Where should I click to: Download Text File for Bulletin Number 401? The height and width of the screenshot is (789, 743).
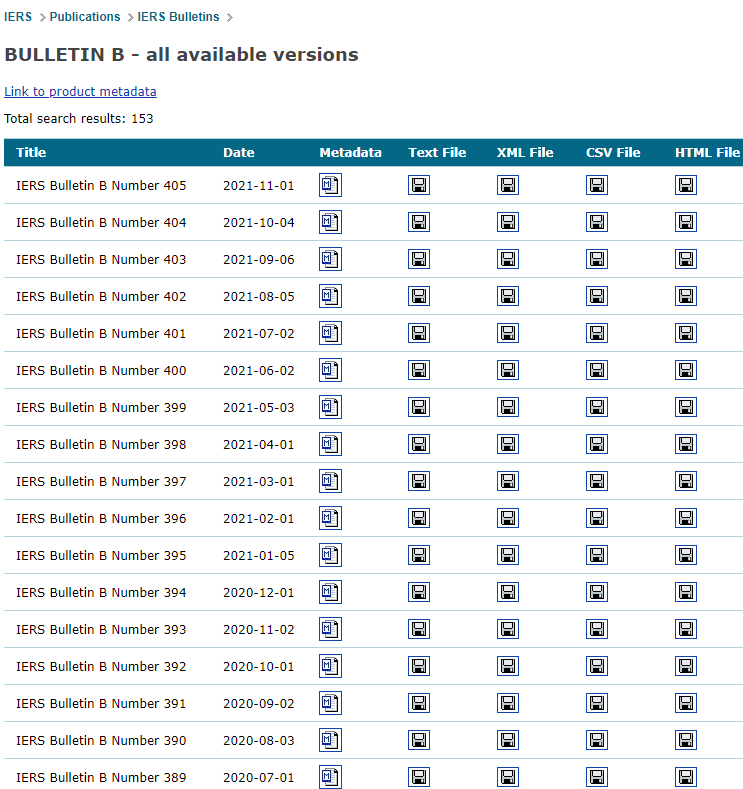point(419,333)
